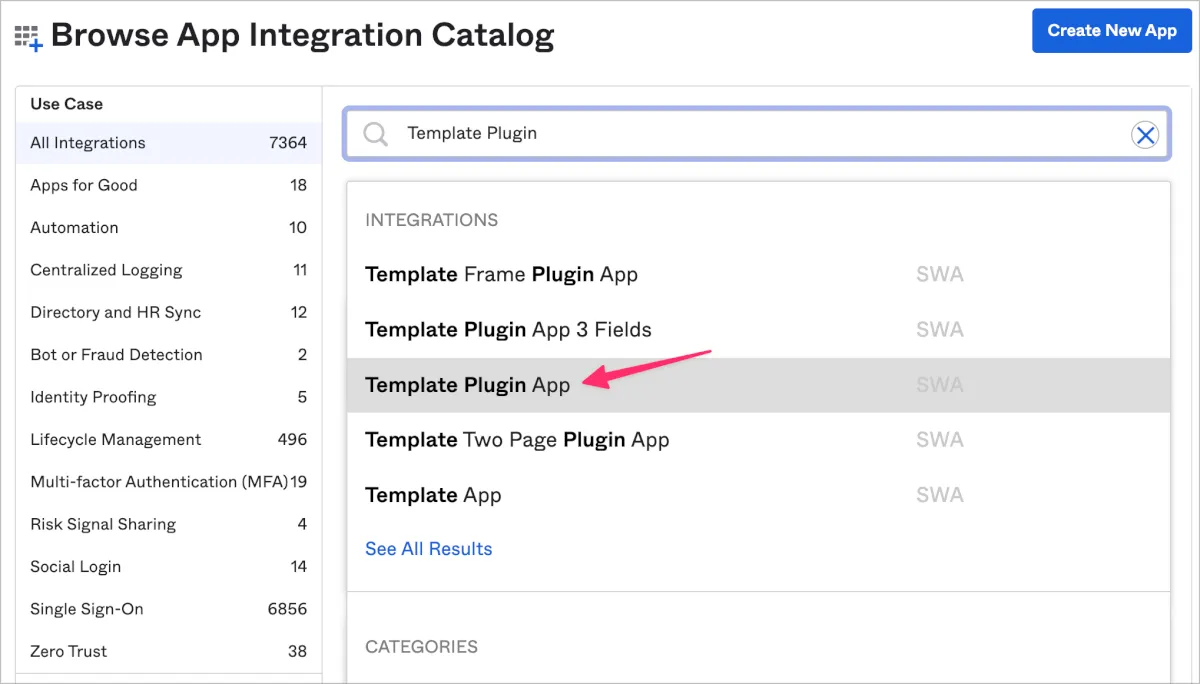
Task: Select Centralized Logging use case
Action: (x=106, y=270)
